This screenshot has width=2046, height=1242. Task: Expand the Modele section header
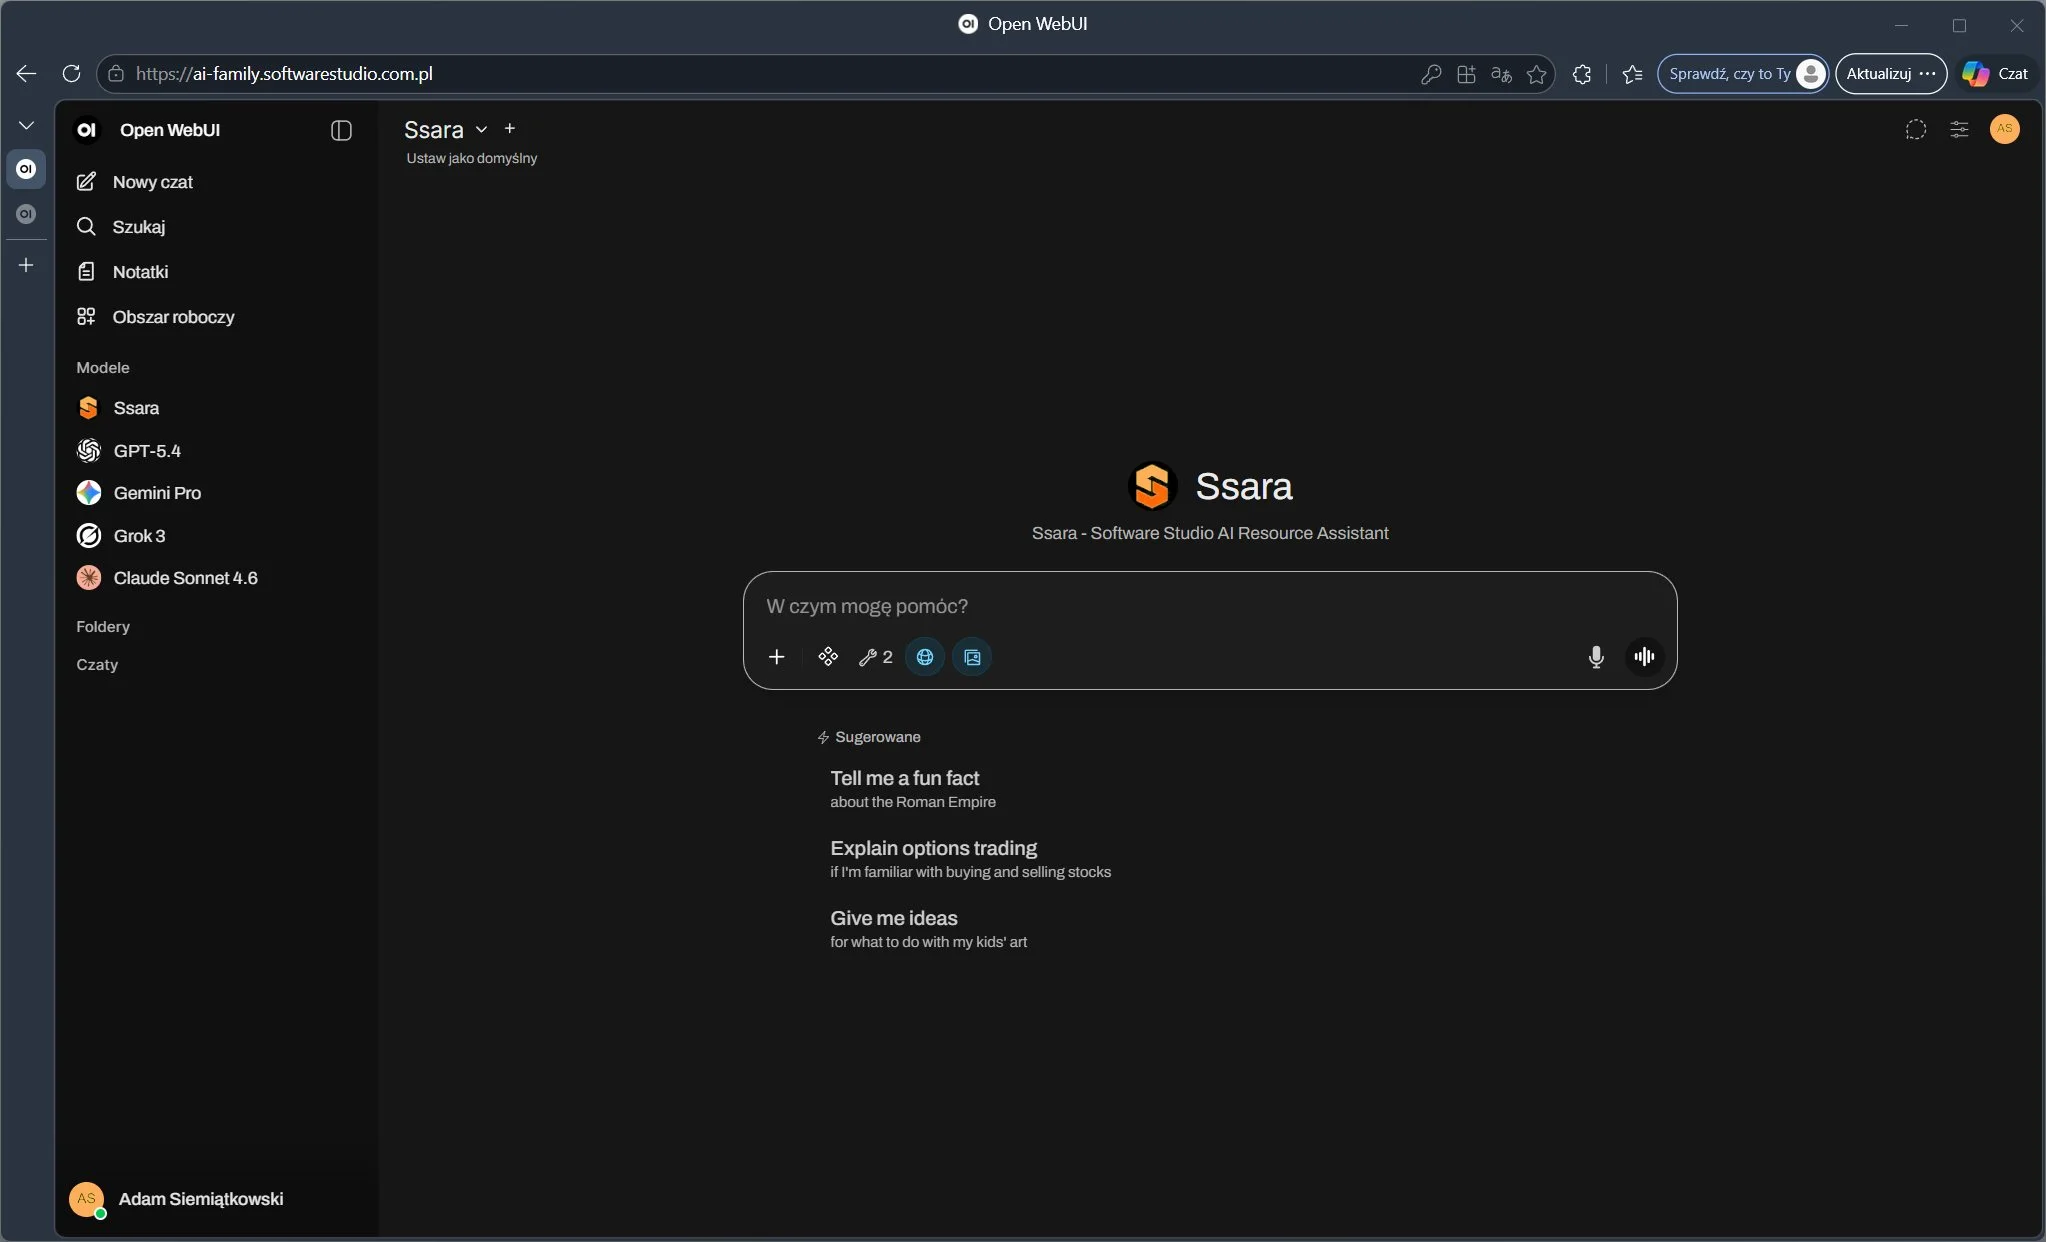[103, 368]
